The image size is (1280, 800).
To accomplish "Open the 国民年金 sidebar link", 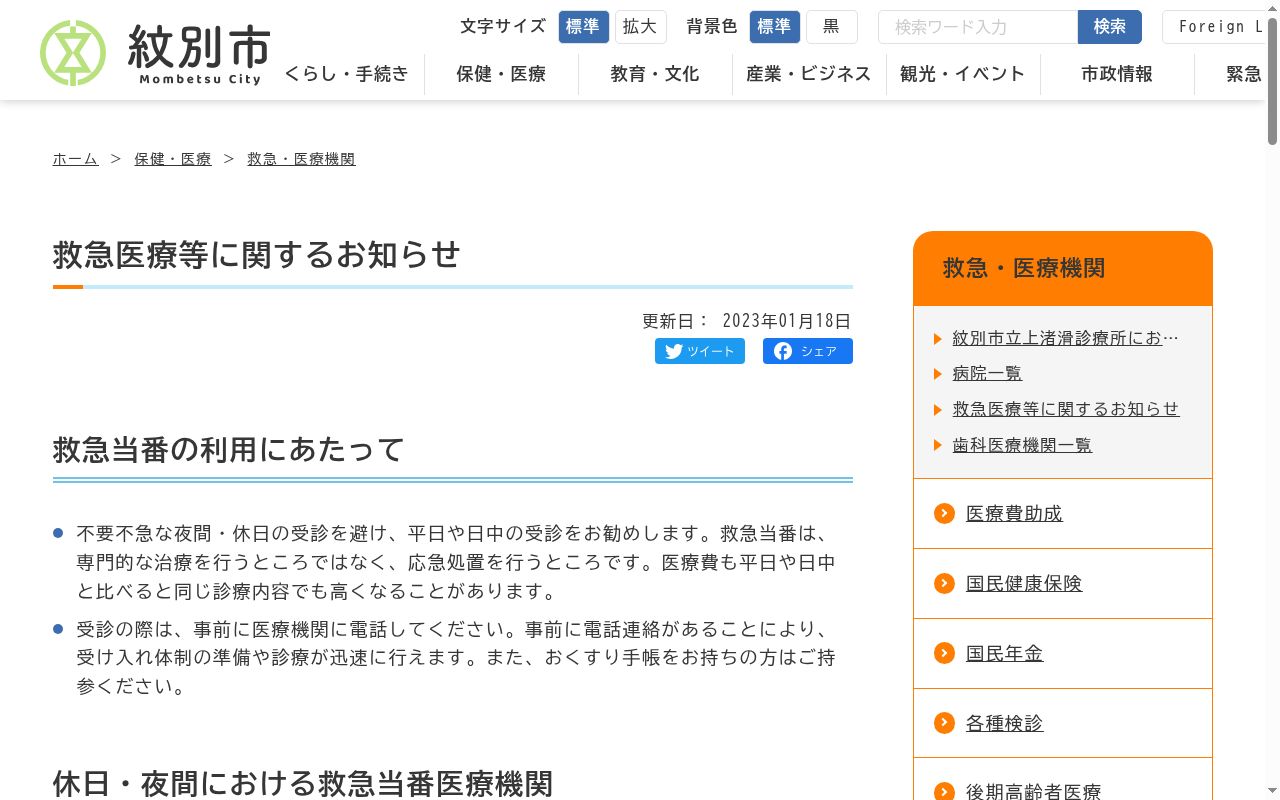I will pyautogui.click(x=1004, y=654).
